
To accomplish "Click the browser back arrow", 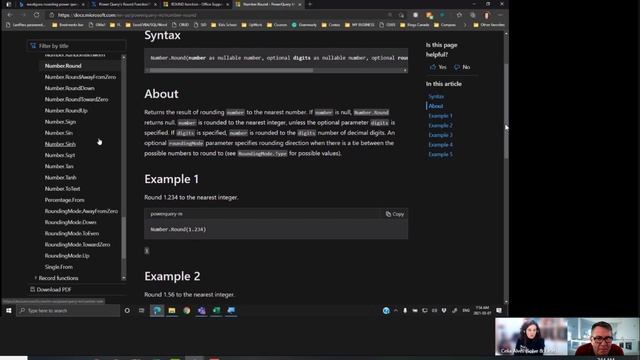I will coord(10,15).
